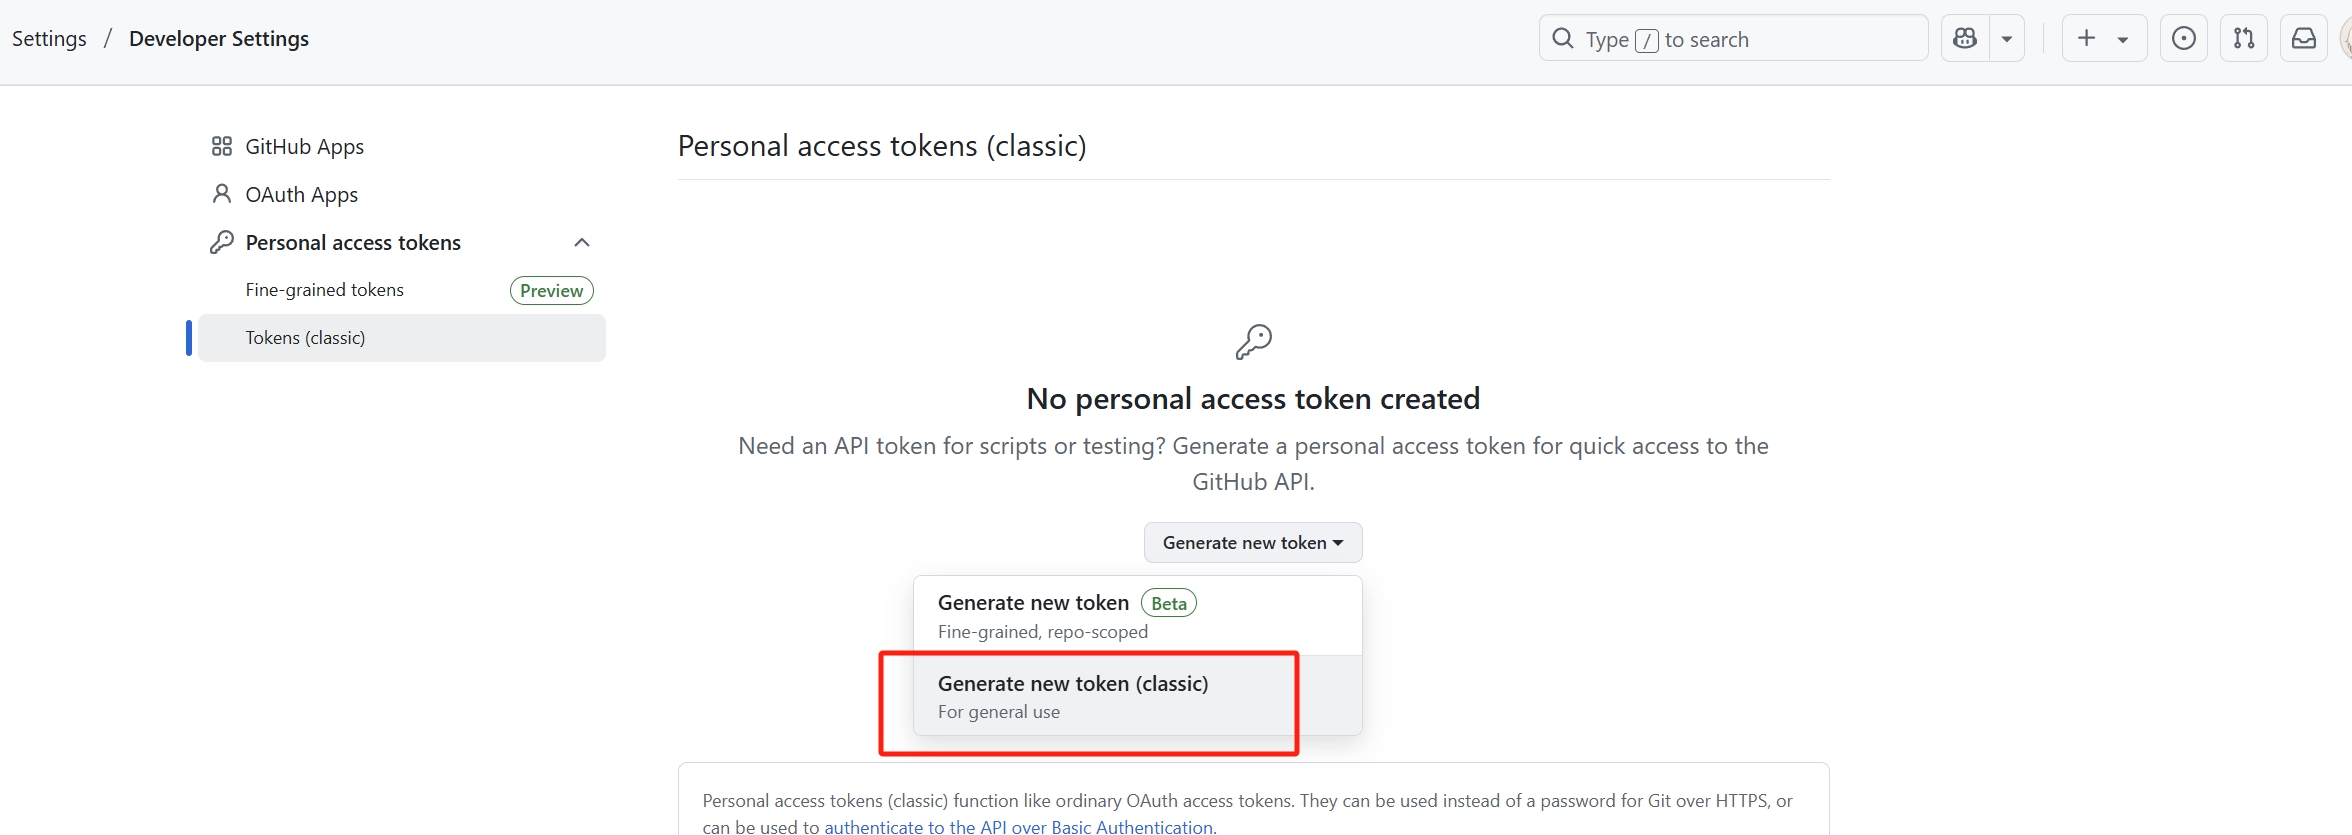Select Tokens (classic) sidebar item
2352x835 pixels.
[x=402, y=338]
